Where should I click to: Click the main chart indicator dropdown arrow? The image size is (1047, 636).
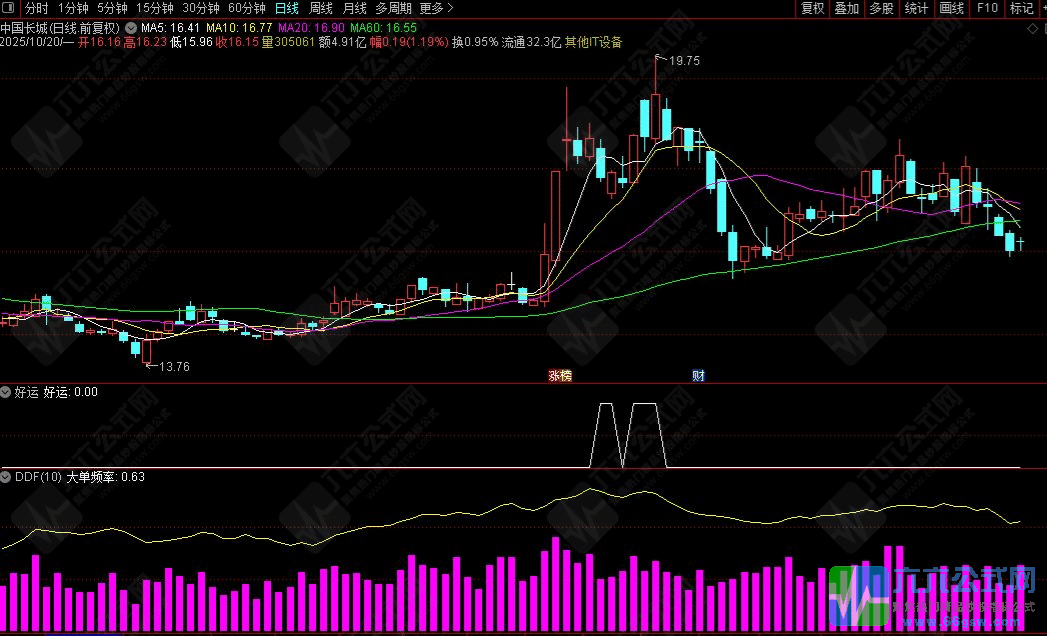130,27
